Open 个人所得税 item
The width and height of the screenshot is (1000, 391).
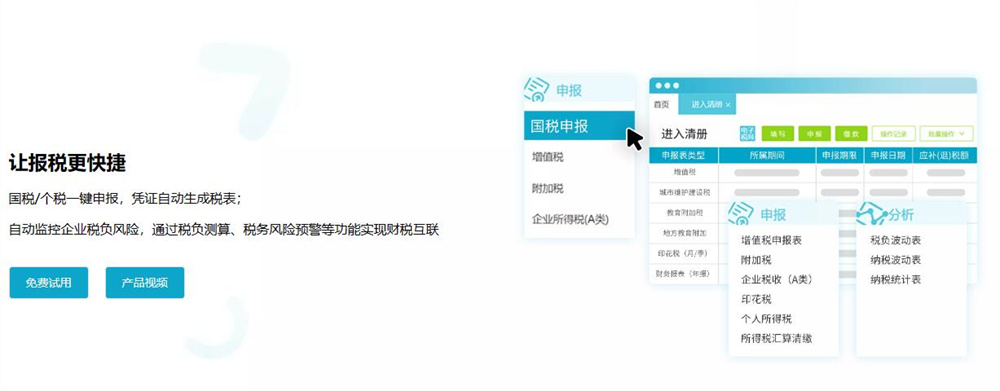[766, 319]
